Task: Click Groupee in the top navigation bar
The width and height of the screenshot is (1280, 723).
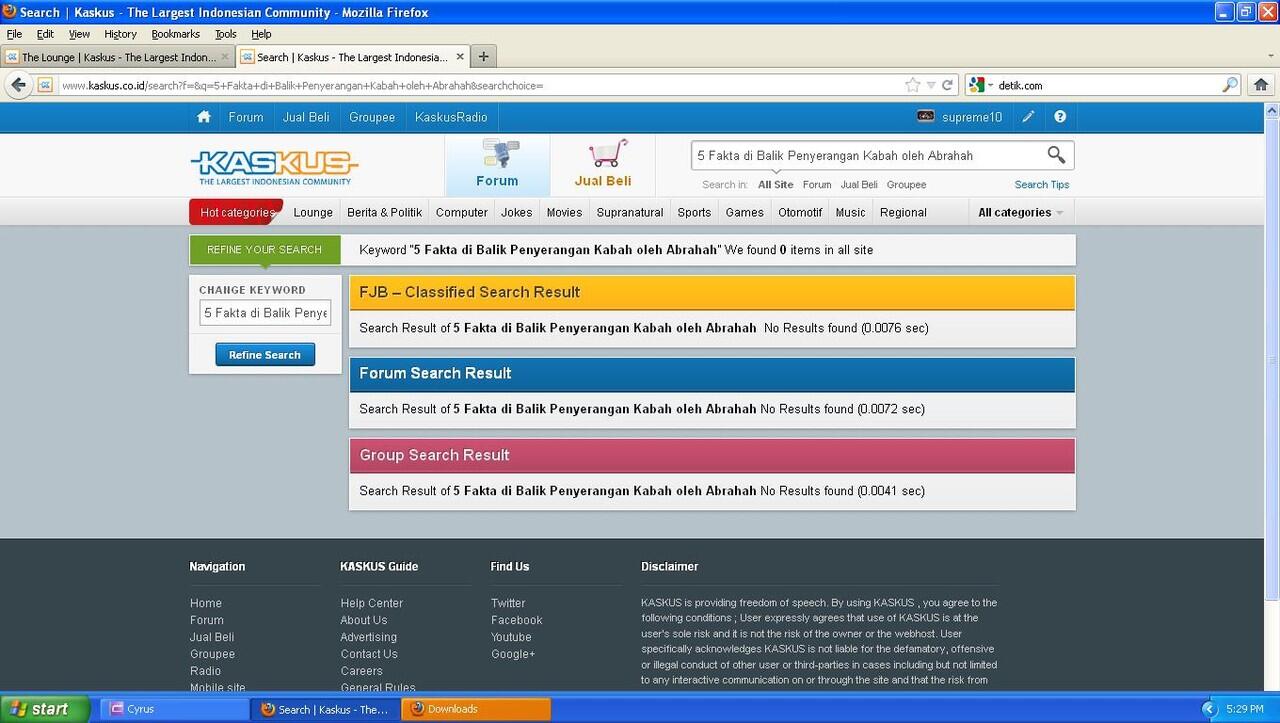Action: (x=372, y=117)
